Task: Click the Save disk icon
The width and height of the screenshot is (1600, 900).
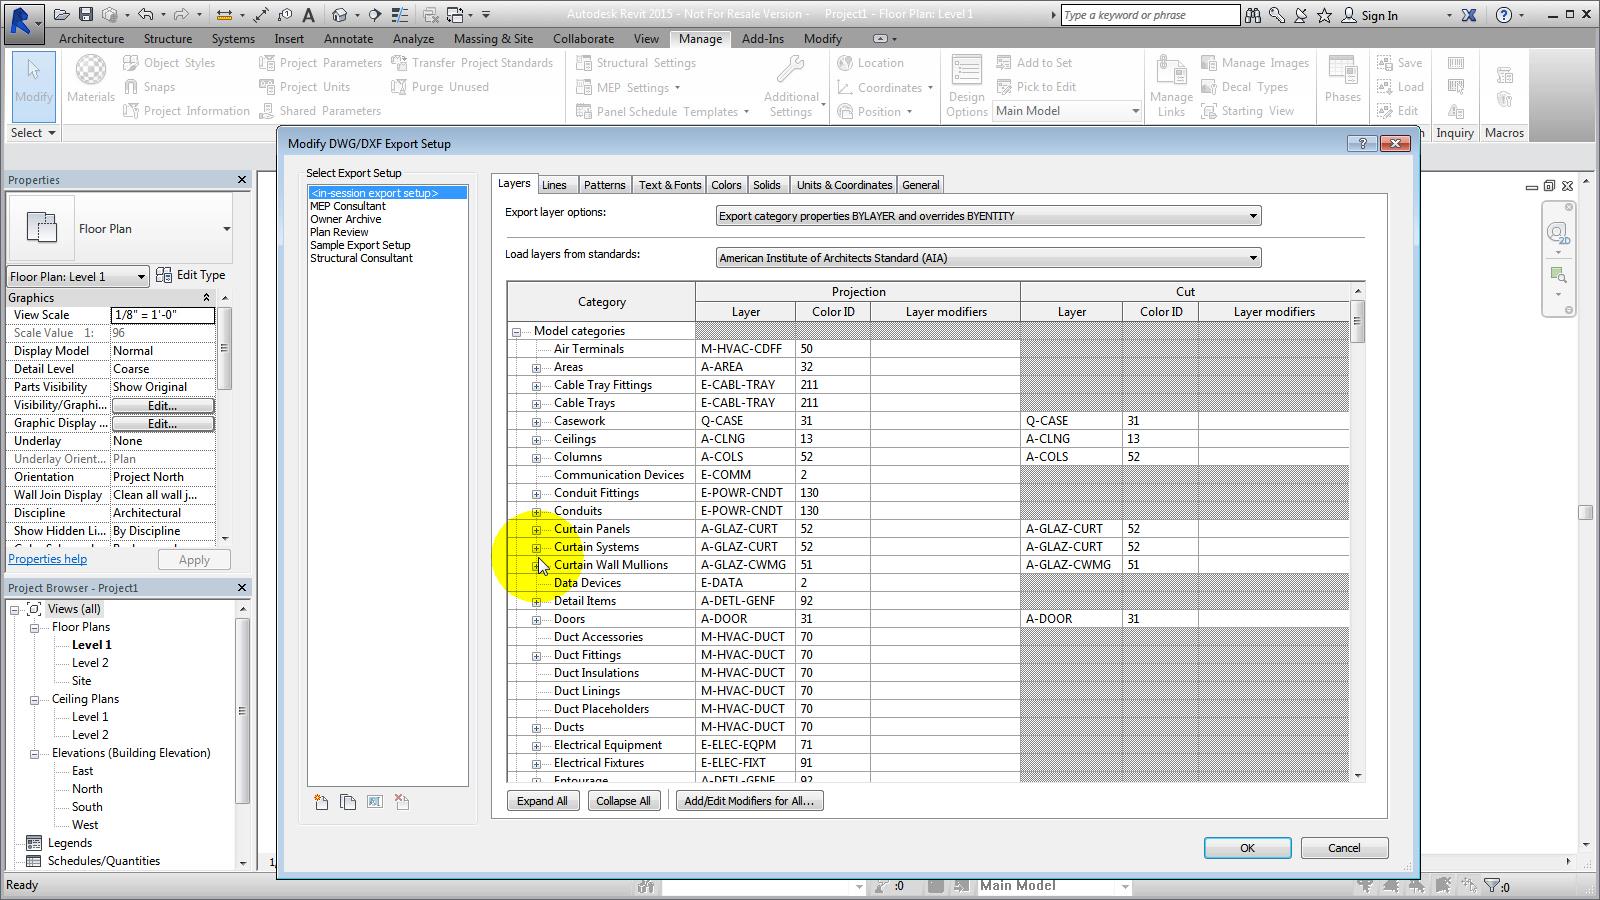Action: pos(86,15)
